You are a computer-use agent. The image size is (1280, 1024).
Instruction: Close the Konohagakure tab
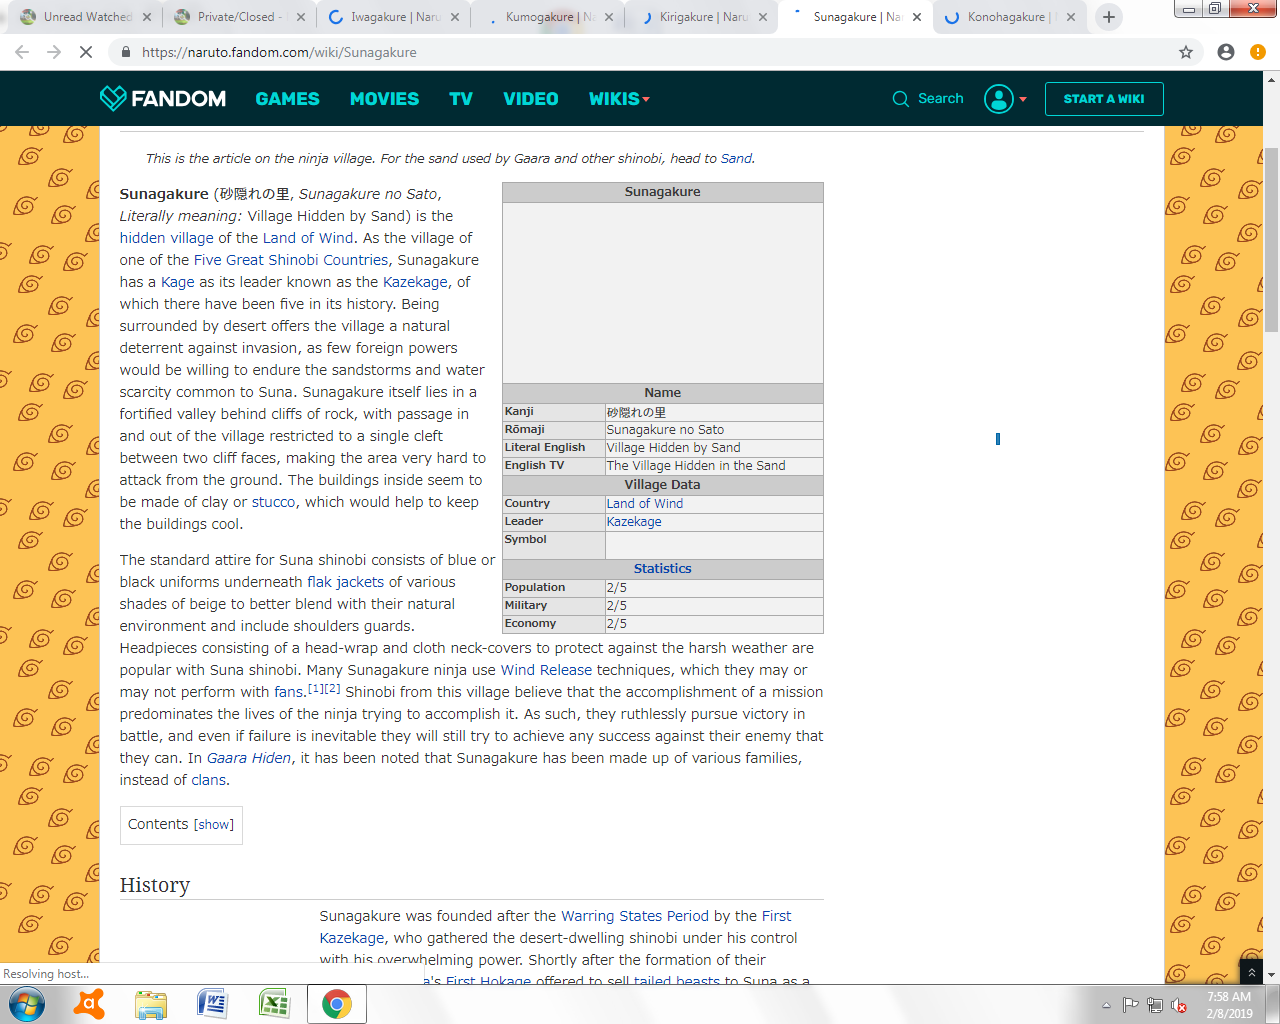pos(1071,17)
